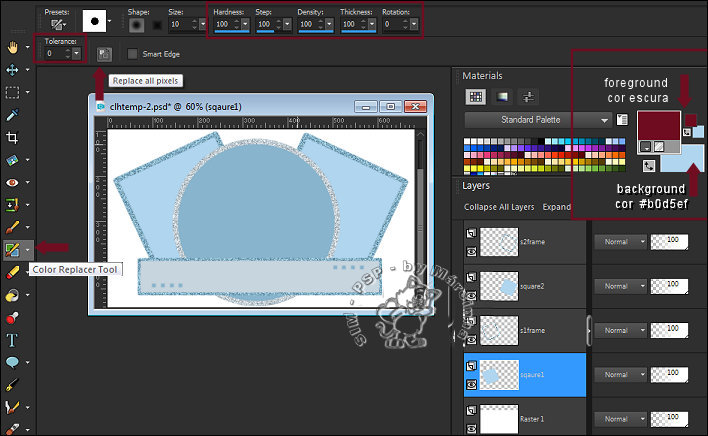Select the Crop tool
Image resolution: width=708 pixels, height=436 pixels.
pyautogui.click(x=12, y=138)
